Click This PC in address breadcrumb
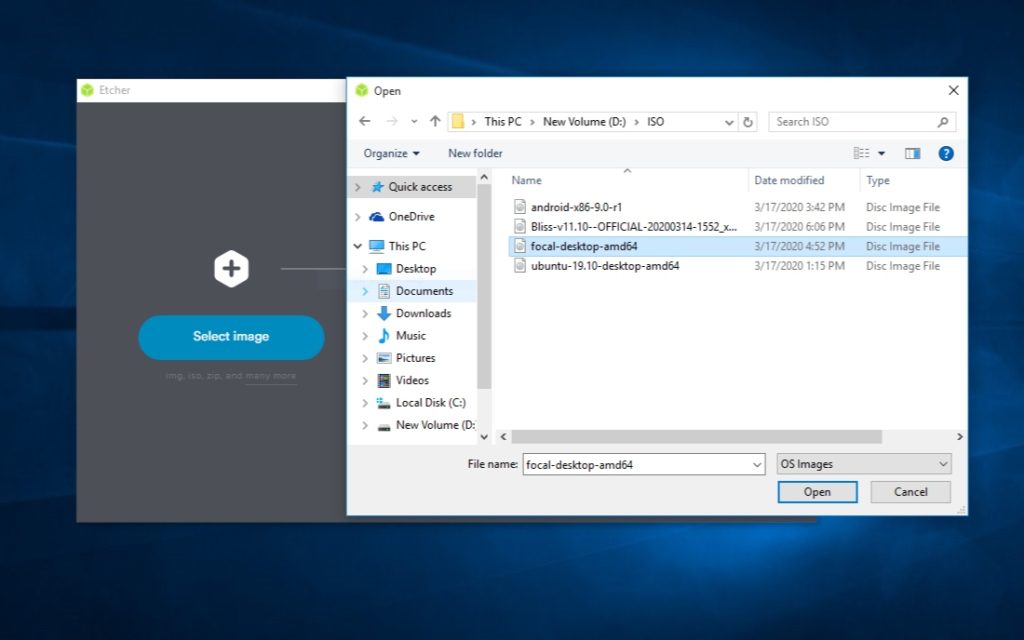Image resolution: width=1024 pixels, height=640 pixels. pos(503,121)
